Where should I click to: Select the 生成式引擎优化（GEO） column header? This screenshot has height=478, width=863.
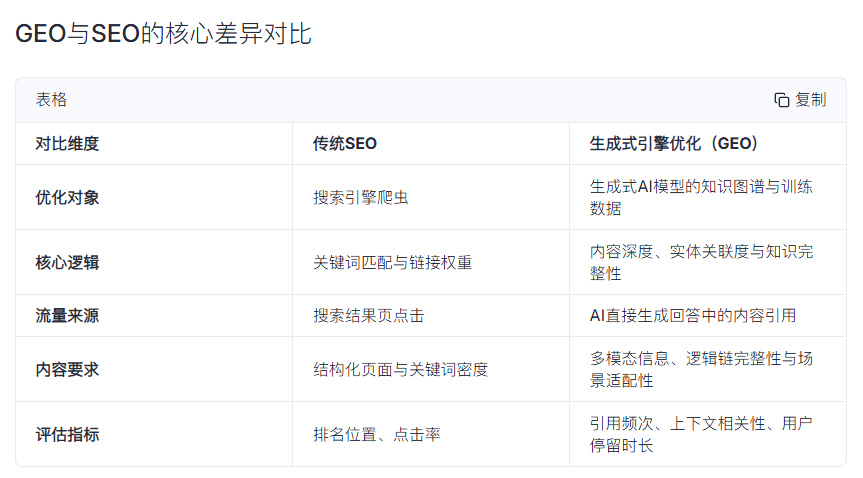[x=674, y=144]
